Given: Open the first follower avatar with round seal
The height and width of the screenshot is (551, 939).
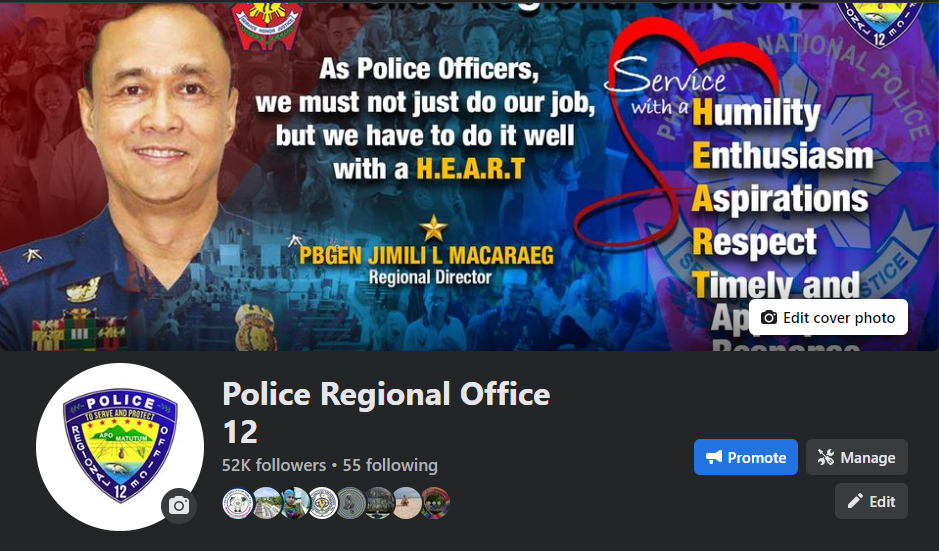Looking at the screenshot, I should pyautogui.click(x=237, y=502).
